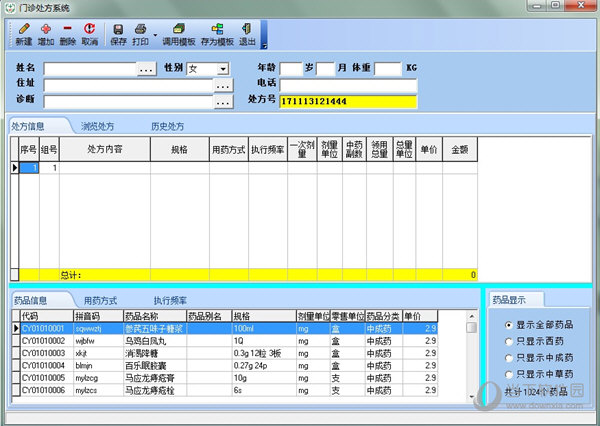Switch to the 处方信息 tab
The height and width of the screenshot is (426, 600).
pyautogui.click(x=28, y=126)
